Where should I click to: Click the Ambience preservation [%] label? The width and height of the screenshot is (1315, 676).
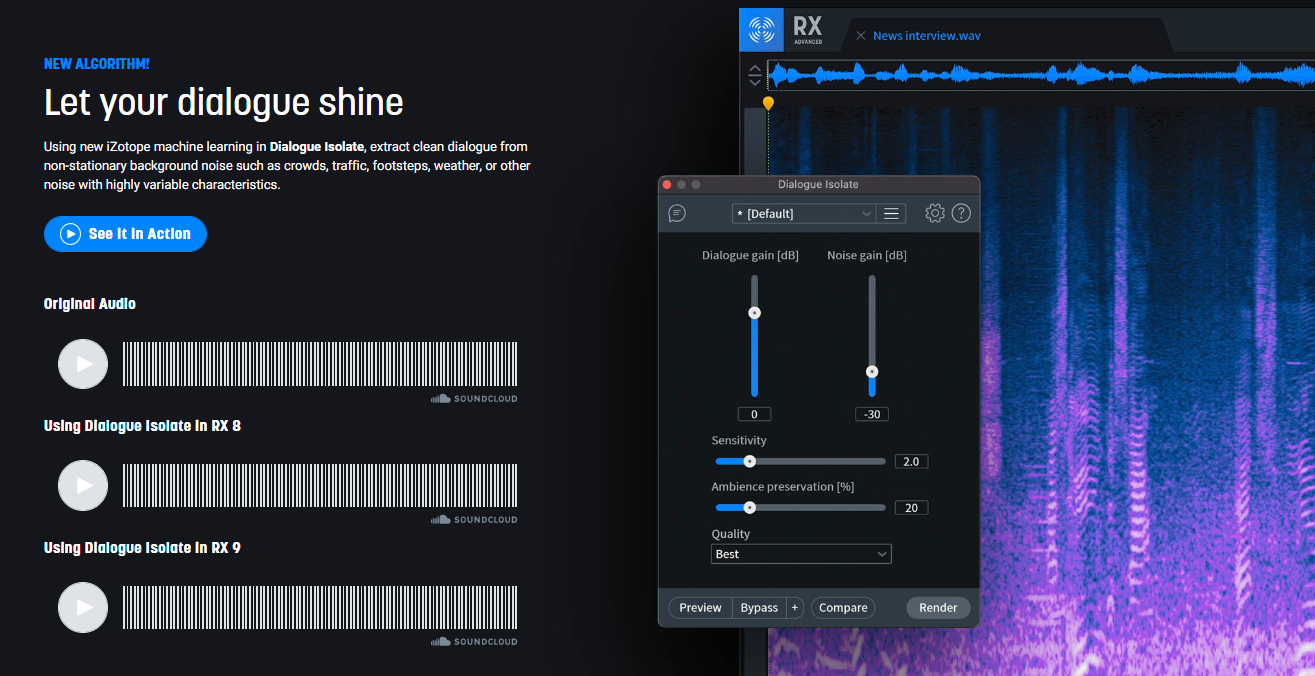(783, 487)
